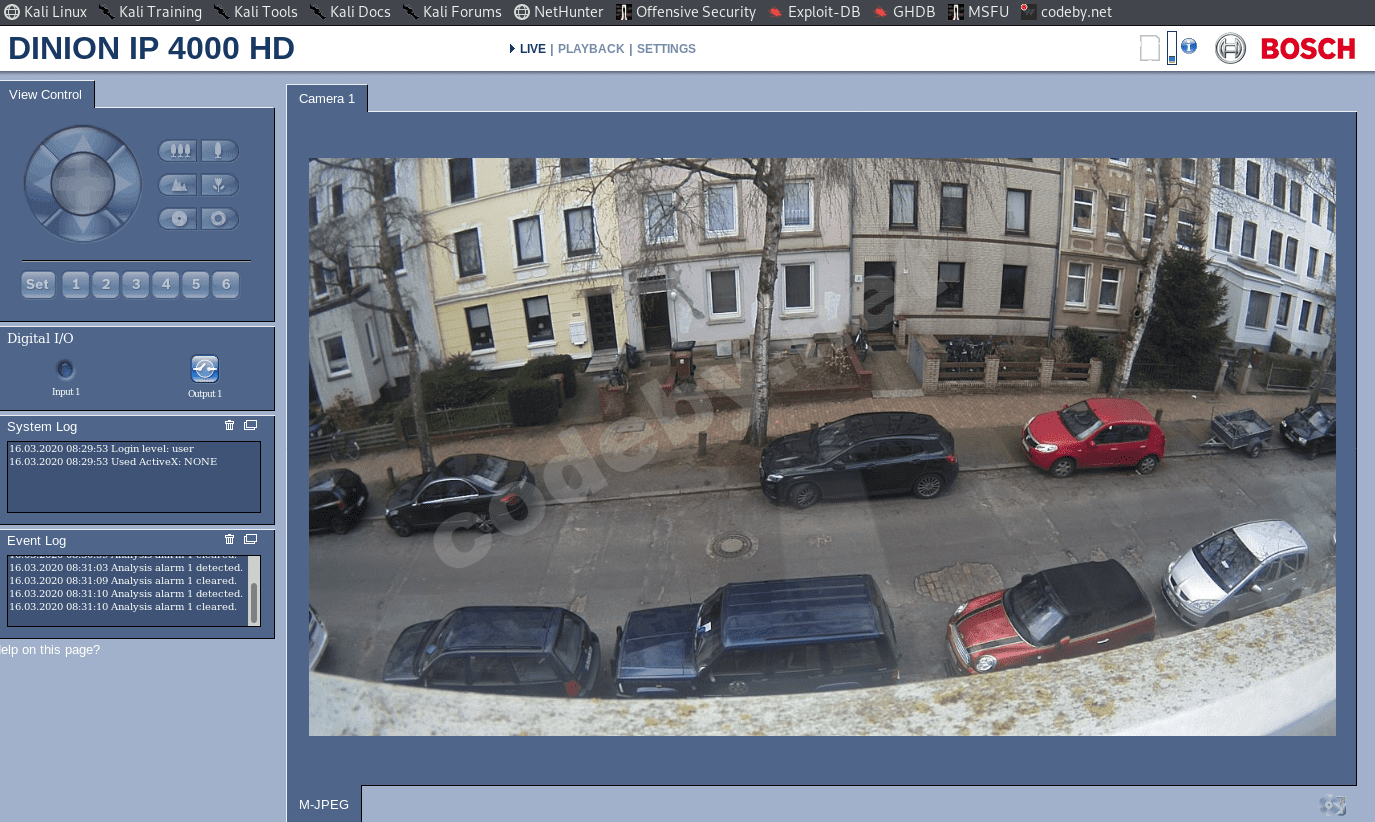This screenshot has height=822, width=1375.
Task: Open the Kali Forums bookmark
Action: pyautogui.click(x=453, y=12)
